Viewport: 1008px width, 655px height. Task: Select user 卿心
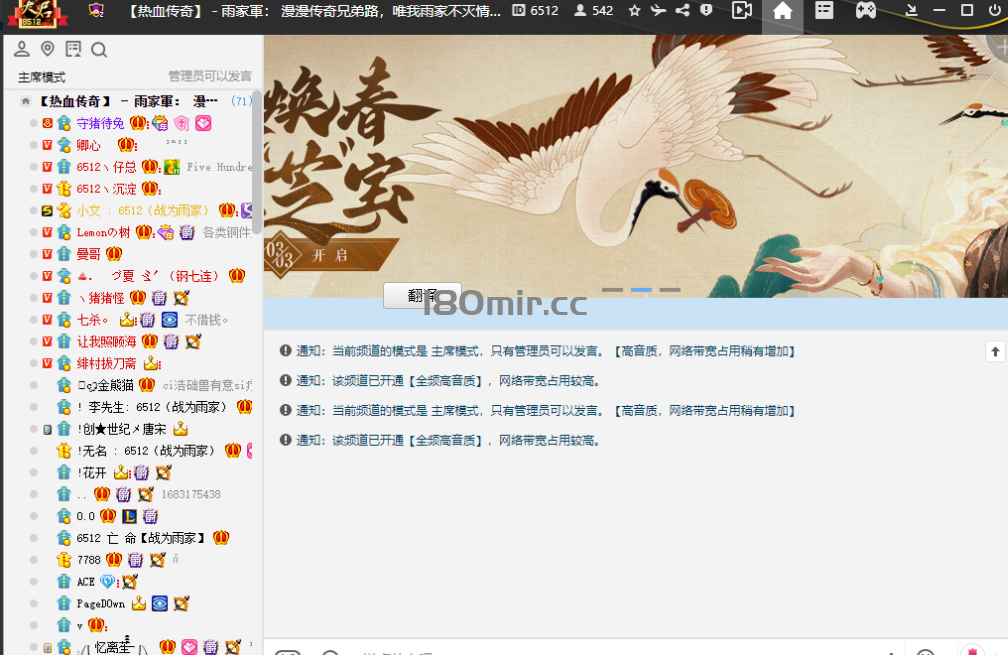(x=89, y=145)
